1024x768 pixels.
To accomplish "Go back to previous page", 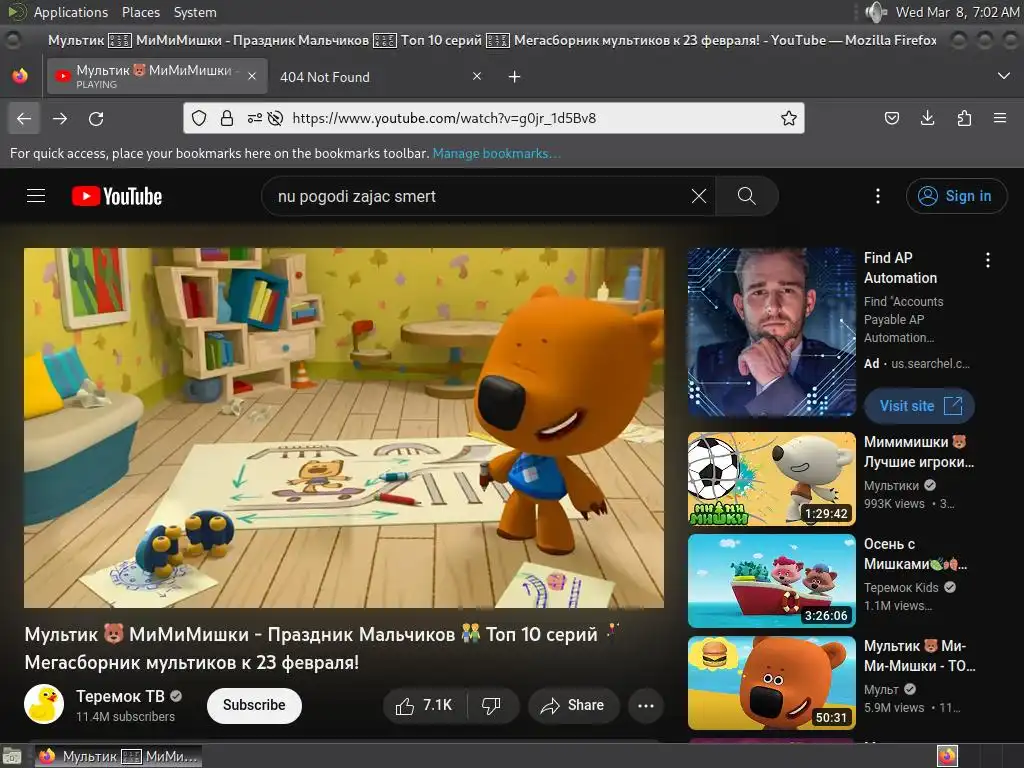I will [24, 118].
